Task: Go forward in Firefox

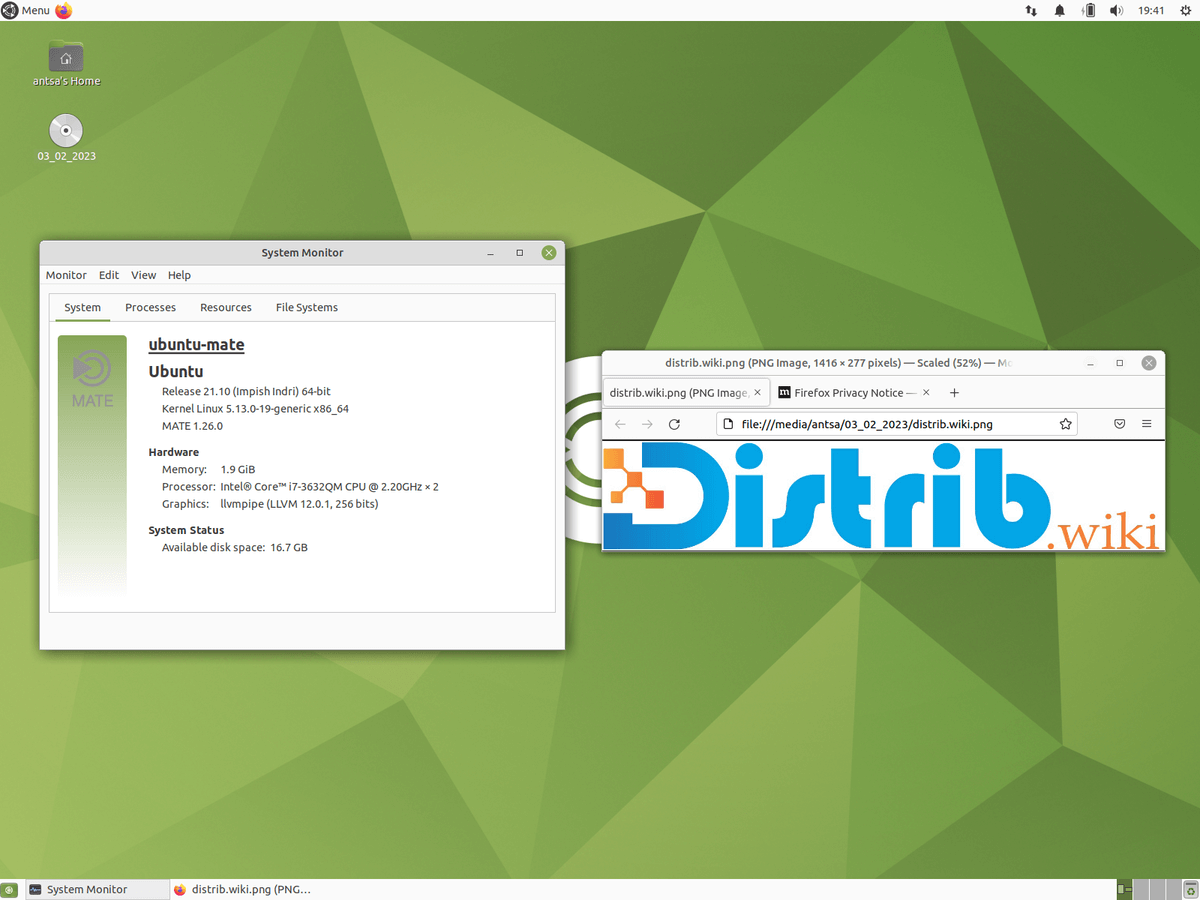Action: pos(647,424)
